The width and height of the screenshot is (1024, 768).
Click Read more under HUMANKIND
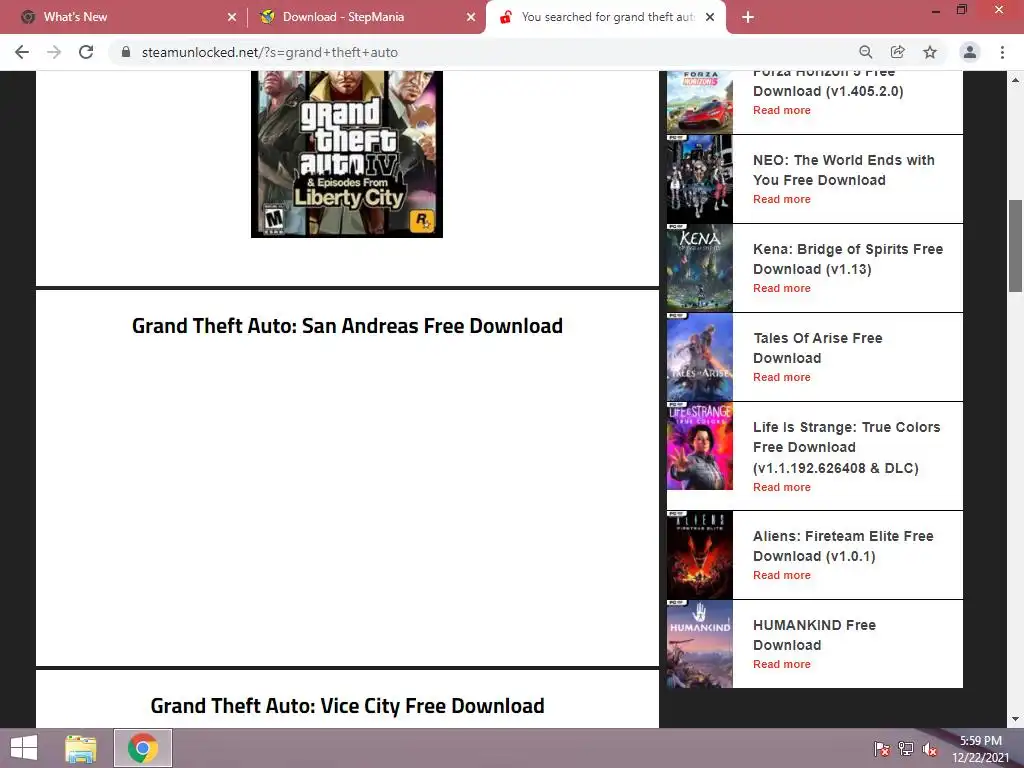click(782, 664)
